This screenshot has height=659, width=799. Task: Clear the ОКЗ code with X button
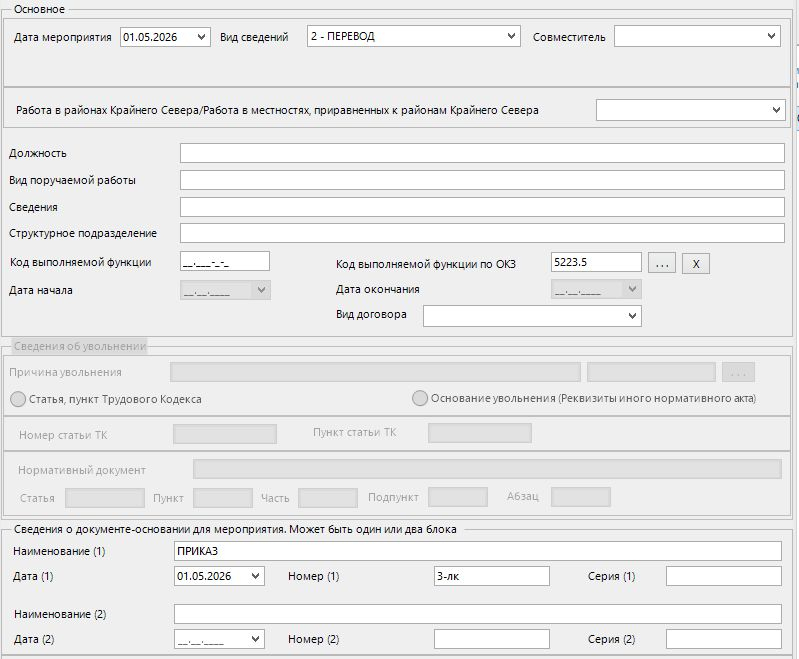tap(696, 263)
